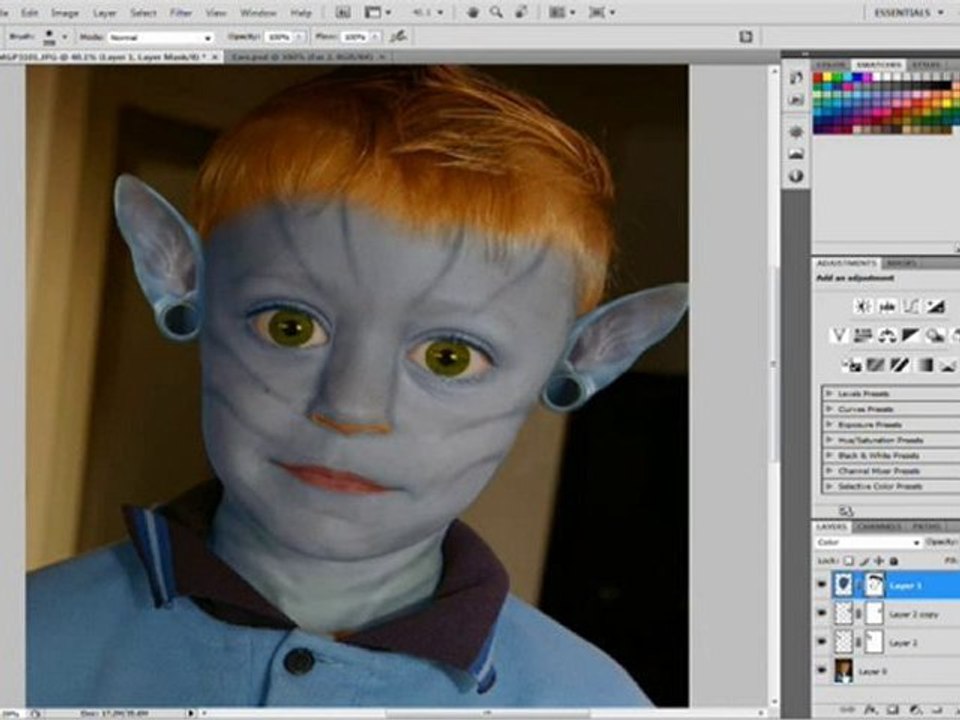This screenshot has width=960, height=720.
Task: Add a Color Balance adjustment
Action: 887,335
